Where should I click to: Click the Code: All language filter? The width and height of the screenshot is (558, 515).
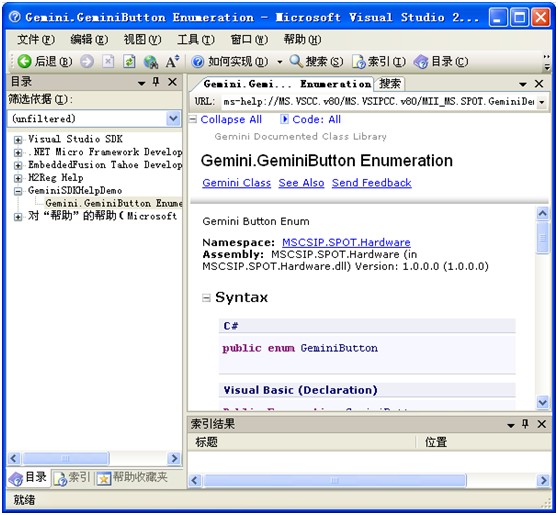click(x=316, y=120)
